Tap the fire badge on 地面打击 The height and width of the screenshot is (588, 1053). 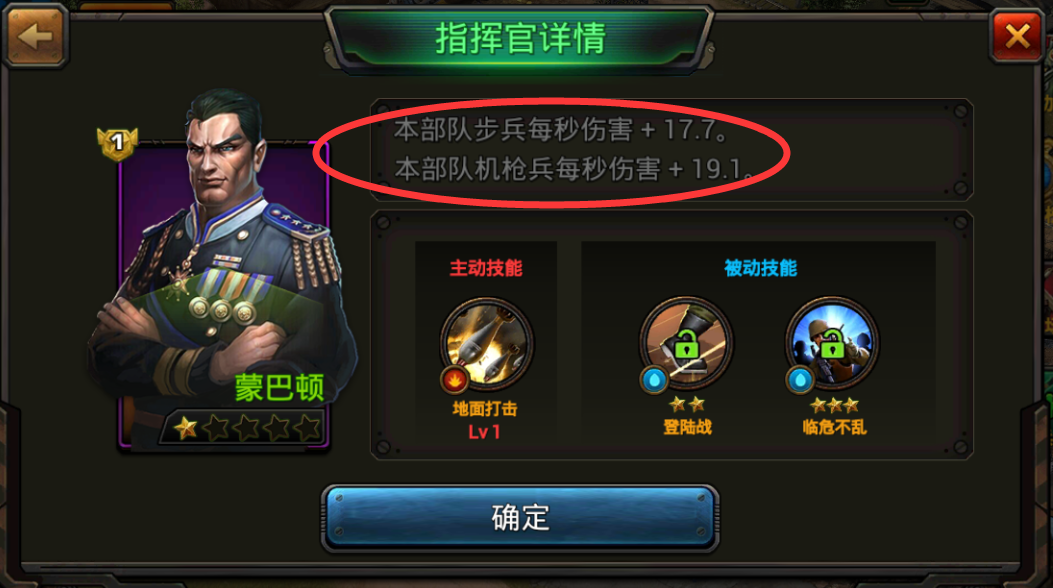pos(455,380)
